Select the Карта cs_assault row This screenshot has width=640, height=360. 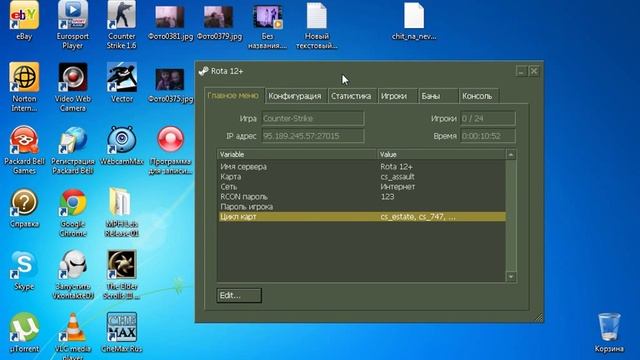pos(362,177)
